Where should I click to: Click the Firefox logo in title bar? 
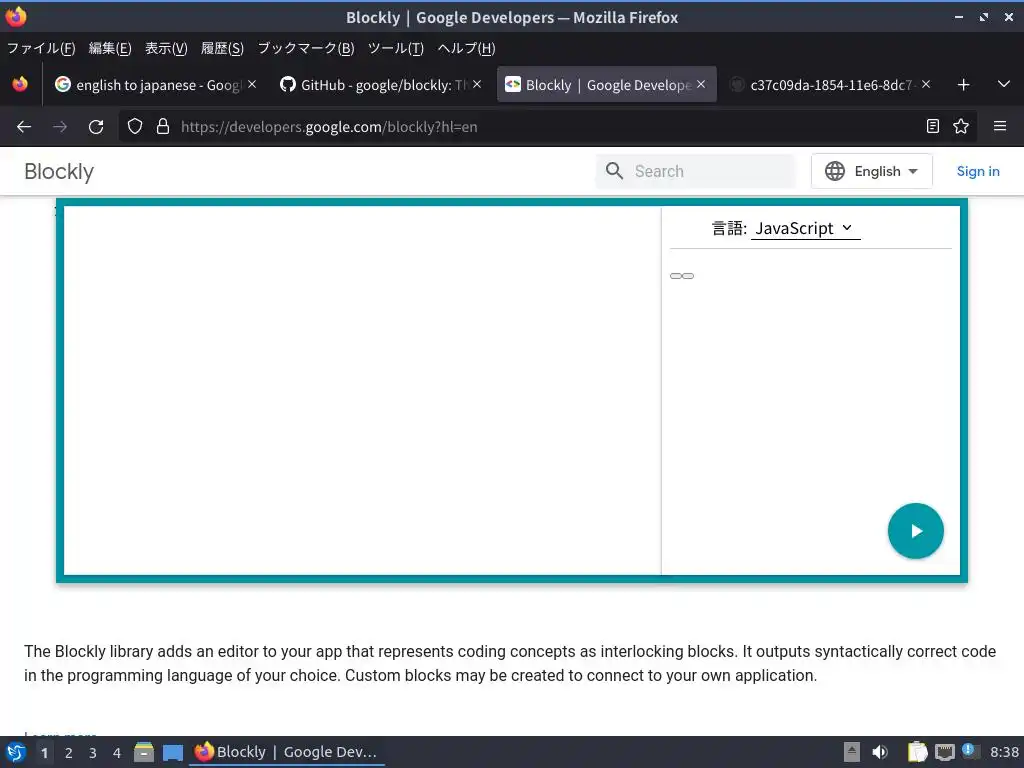[16, 16]
